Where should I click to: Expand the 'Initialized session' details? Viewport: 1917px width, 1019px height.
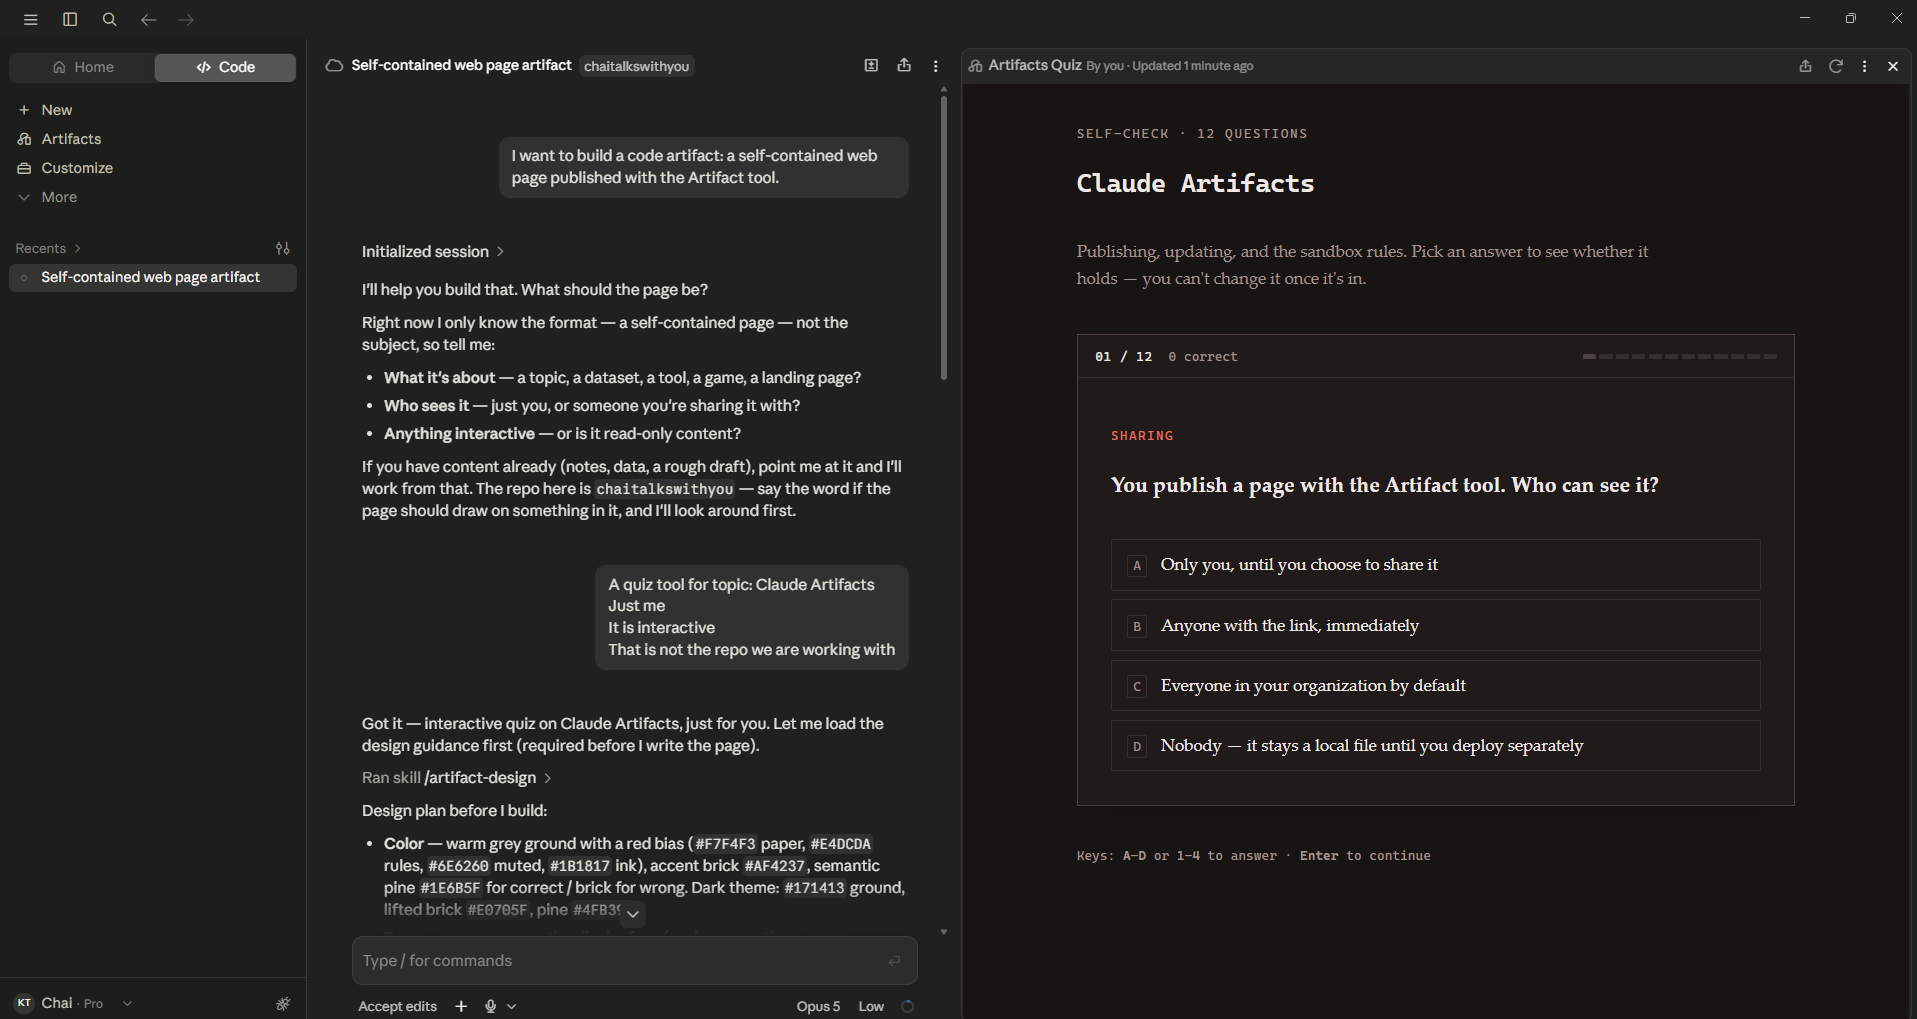pyautogui.click(x=433, y=251)
